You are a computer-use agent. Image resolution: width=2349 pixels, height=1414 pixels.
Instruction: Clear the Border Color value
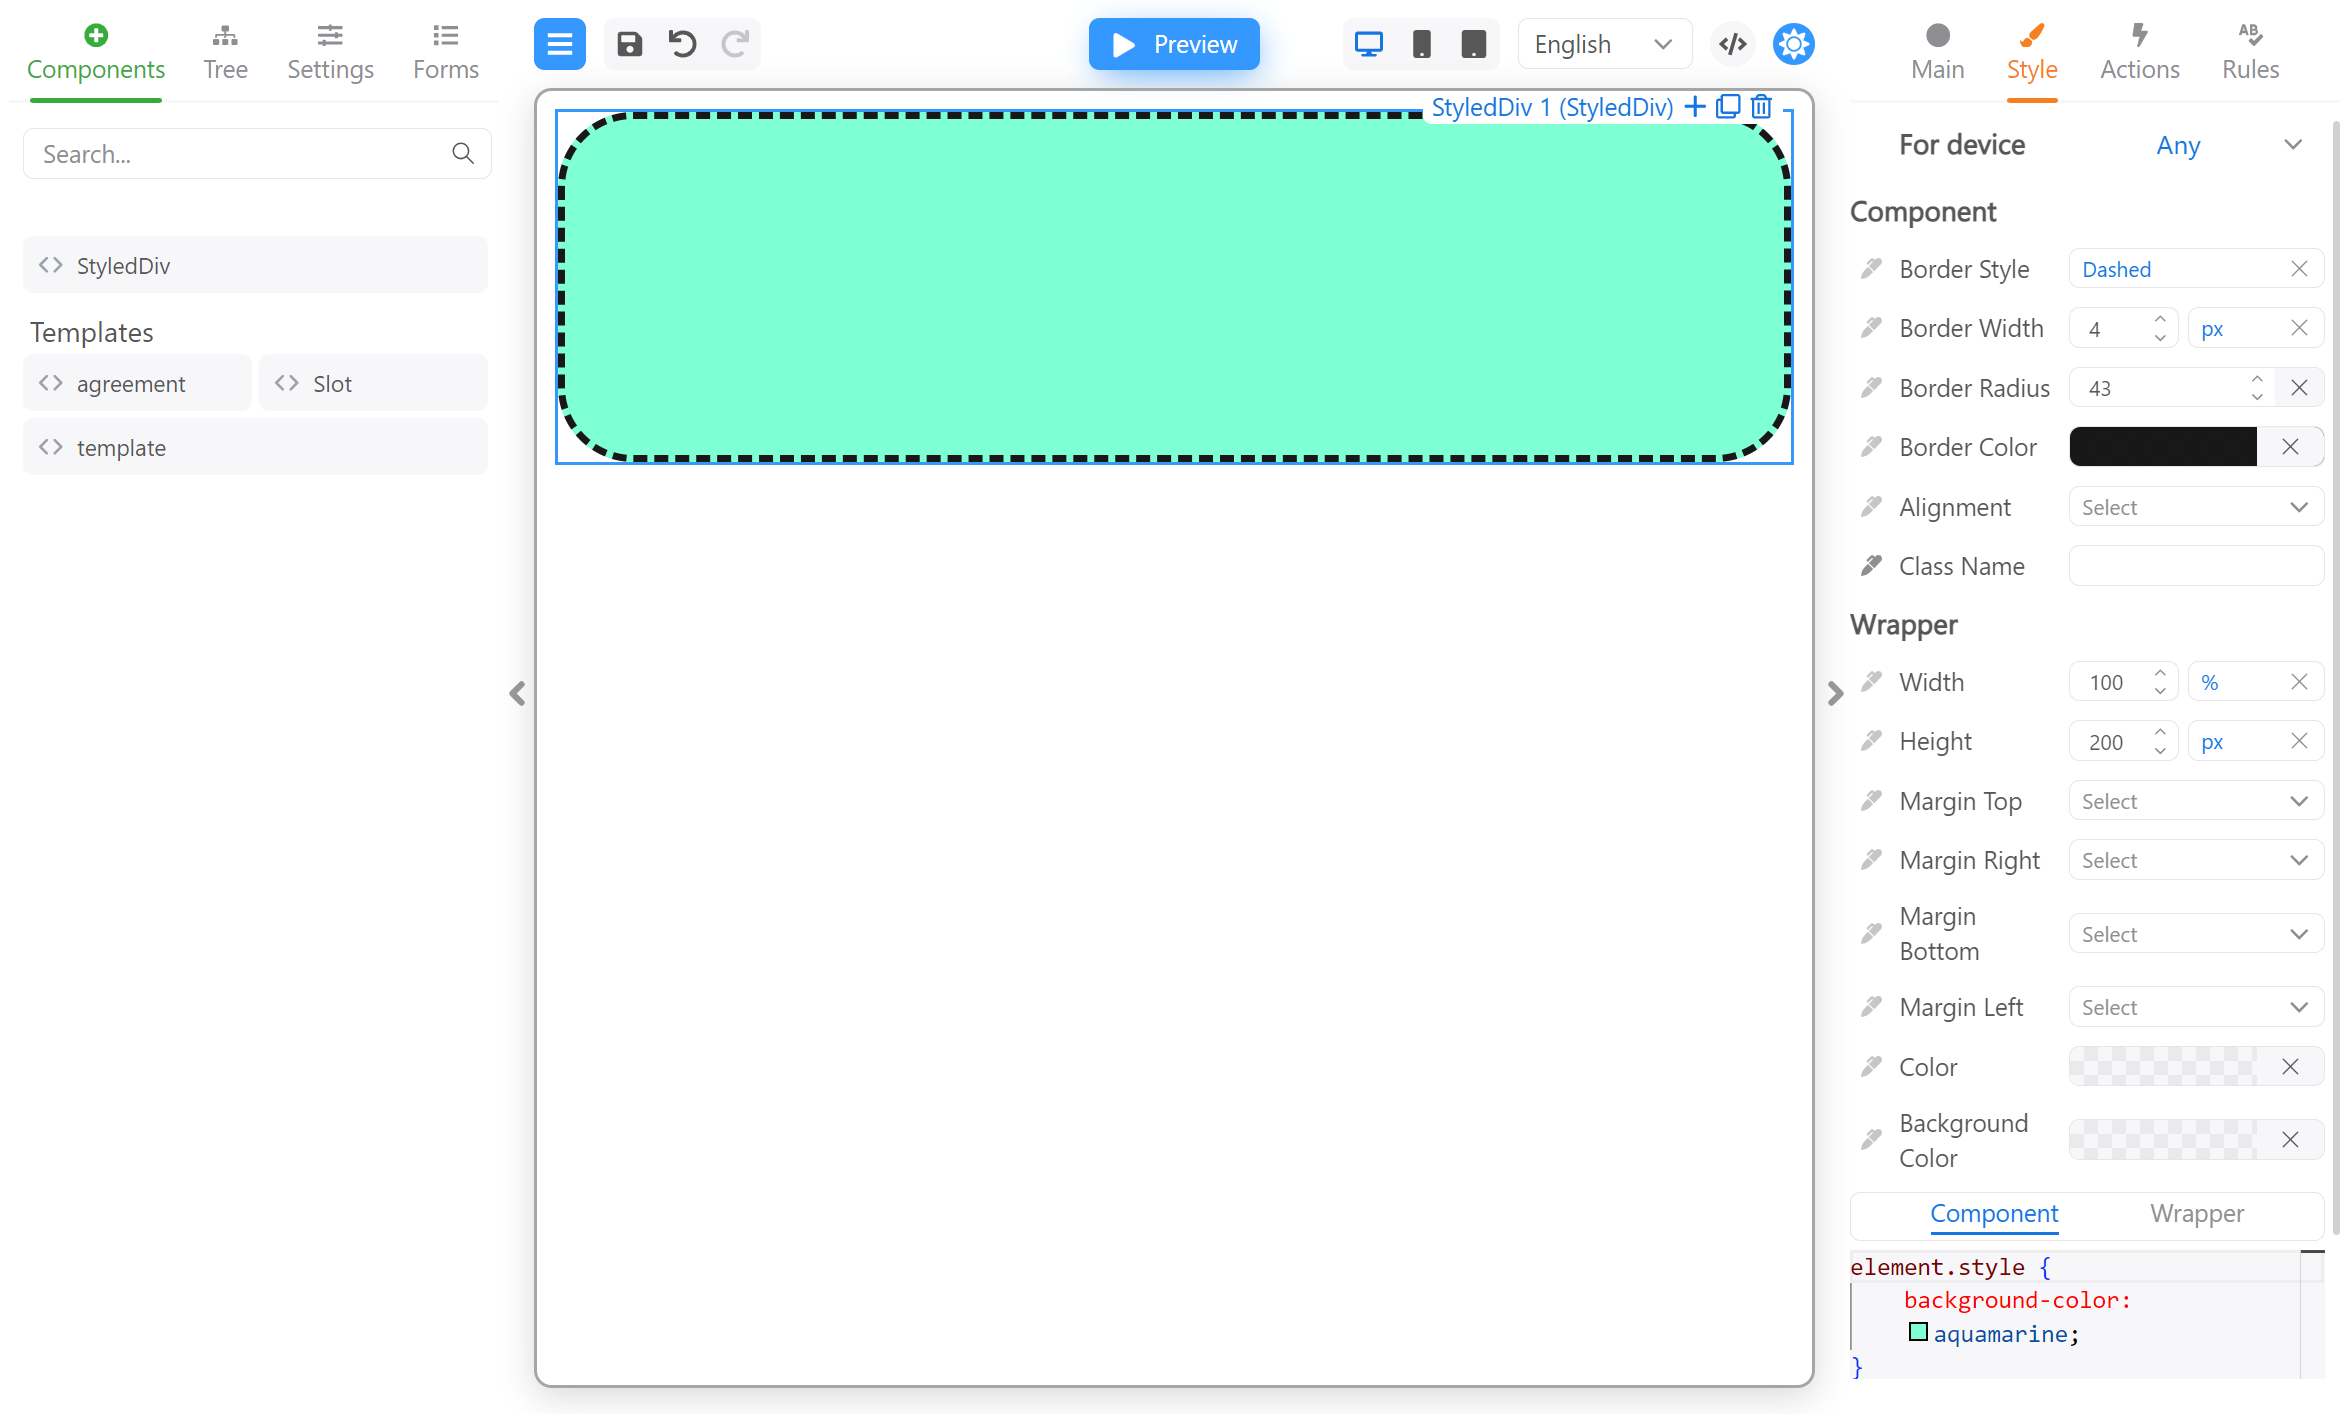click(2290, 447)
